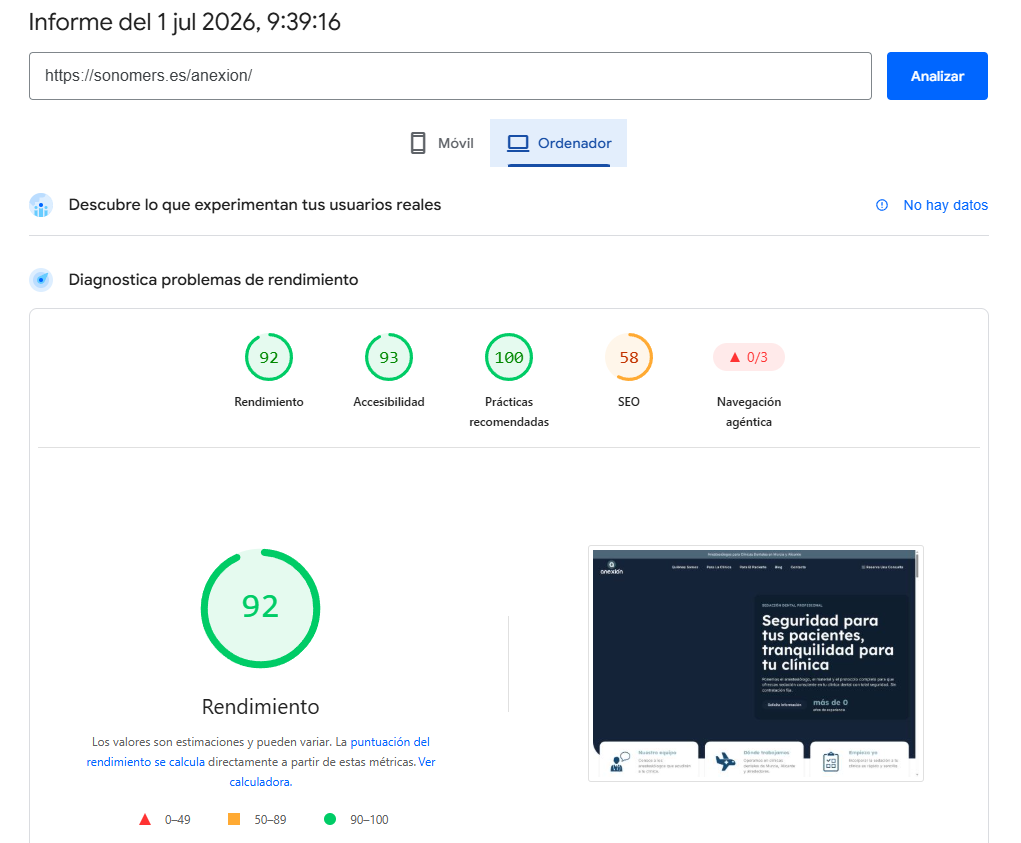Click the report date heading text
The height and width of the screenshot is (843, 1021).
point(184,22)
